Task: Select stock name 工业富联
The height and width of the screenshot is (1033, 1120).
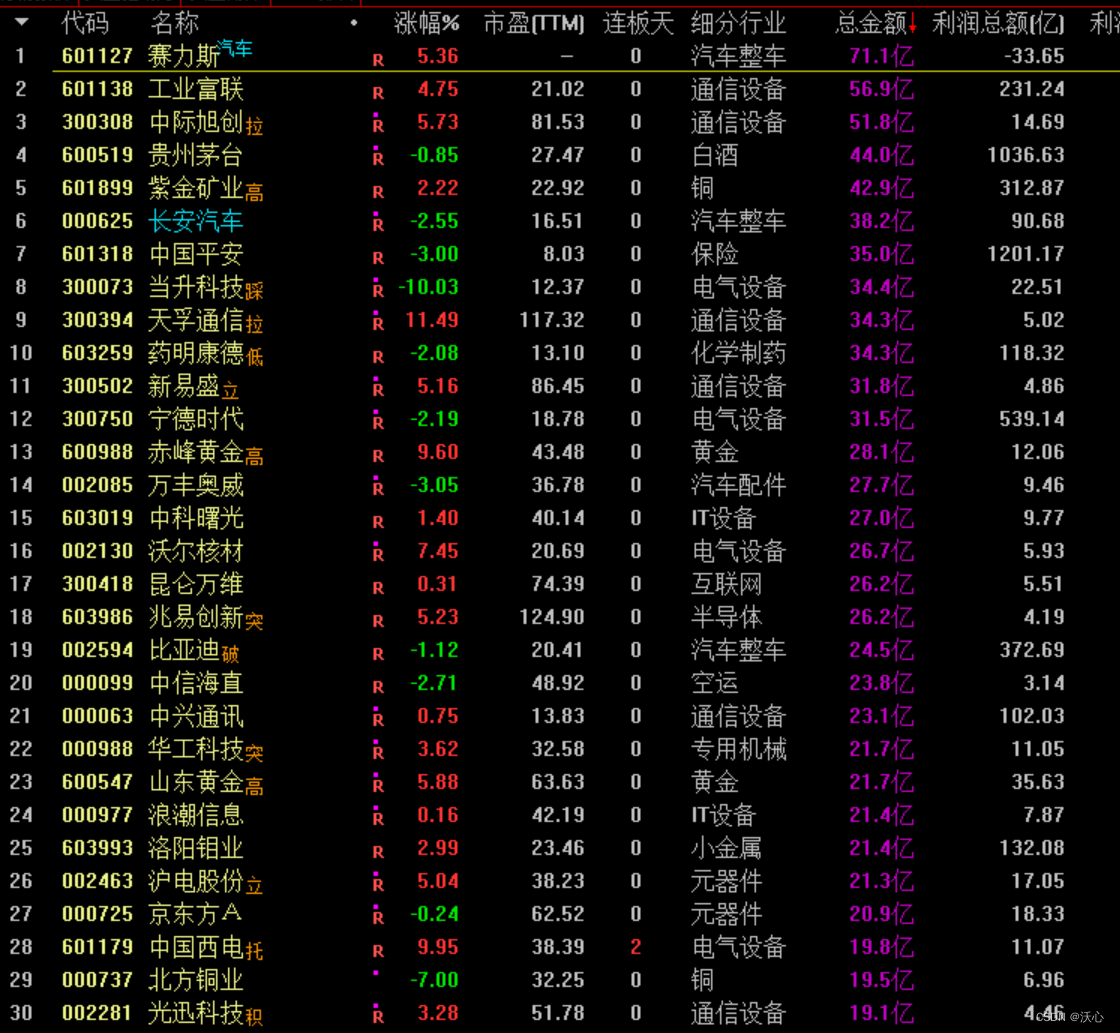Action: [196, 89]
